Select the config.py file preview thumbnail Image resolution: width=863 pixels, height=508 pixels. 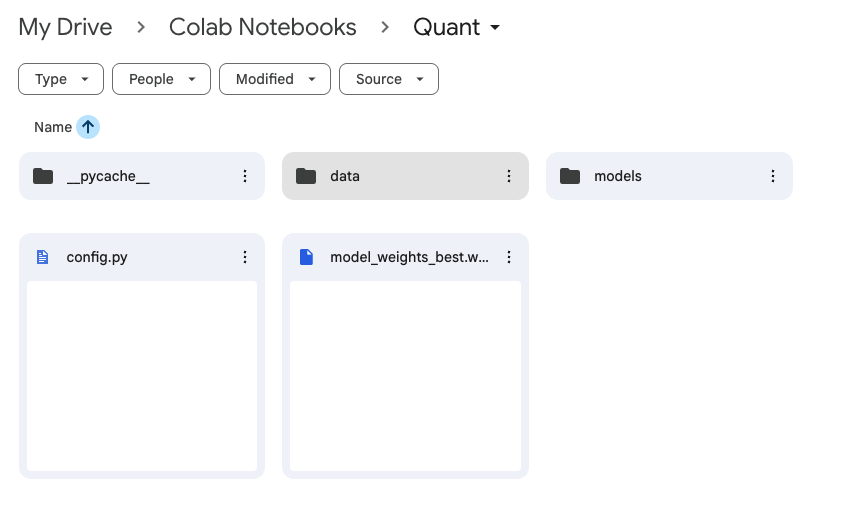click(x=142, y=375)
